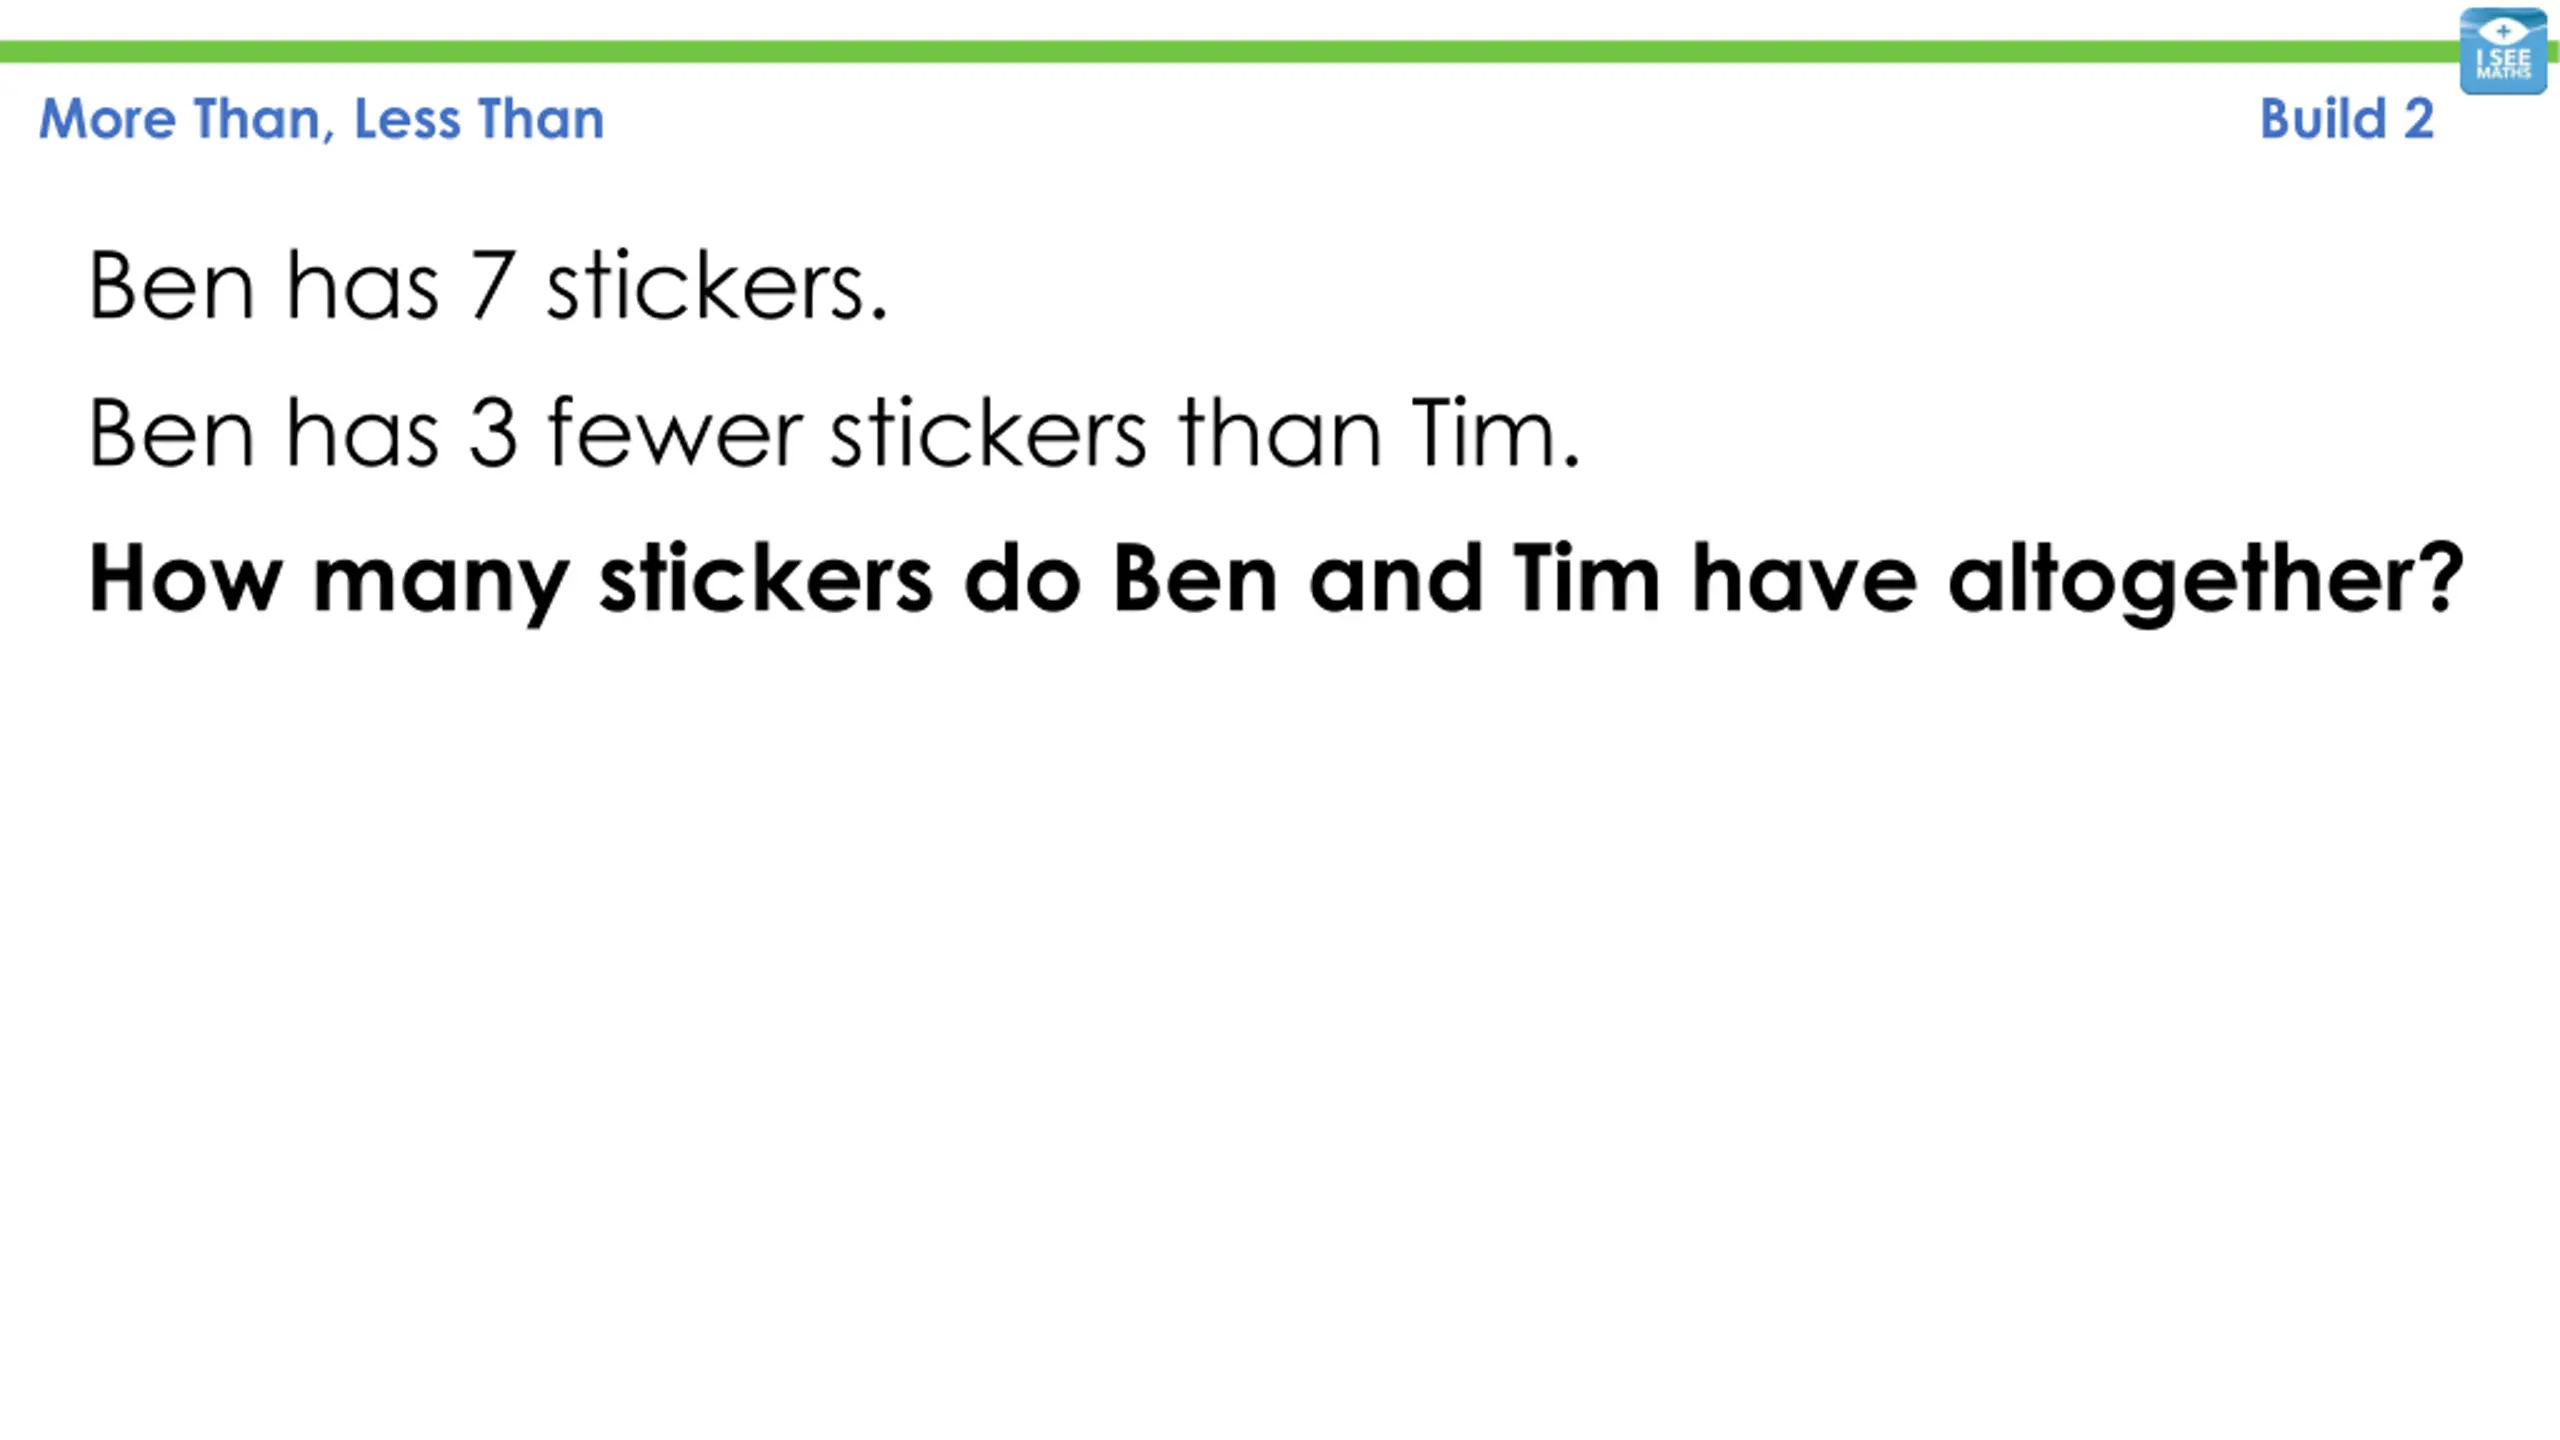
Task: Click the digit 2 in Build 2
Action: [x=2418, y=119]
